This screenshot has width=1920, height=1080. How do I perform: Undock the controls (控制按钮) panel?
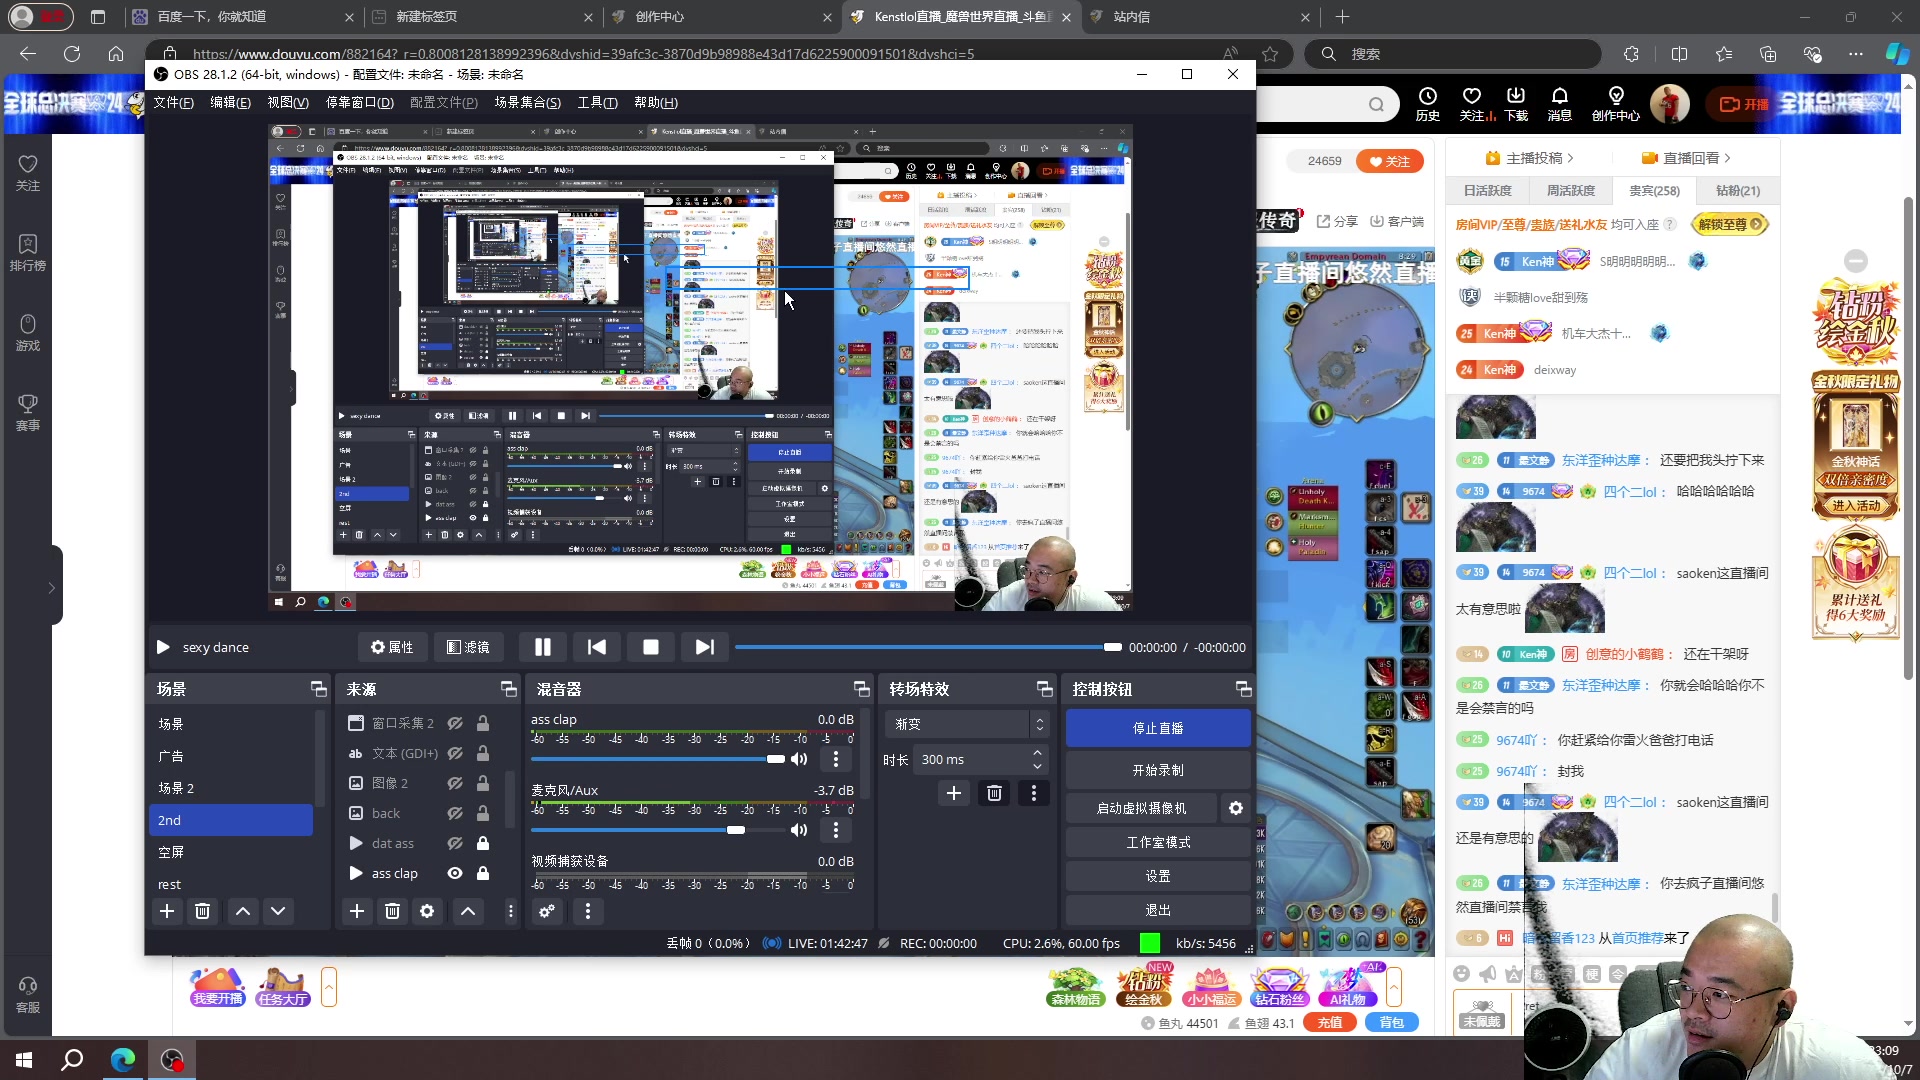click(x=1243, y=689)
